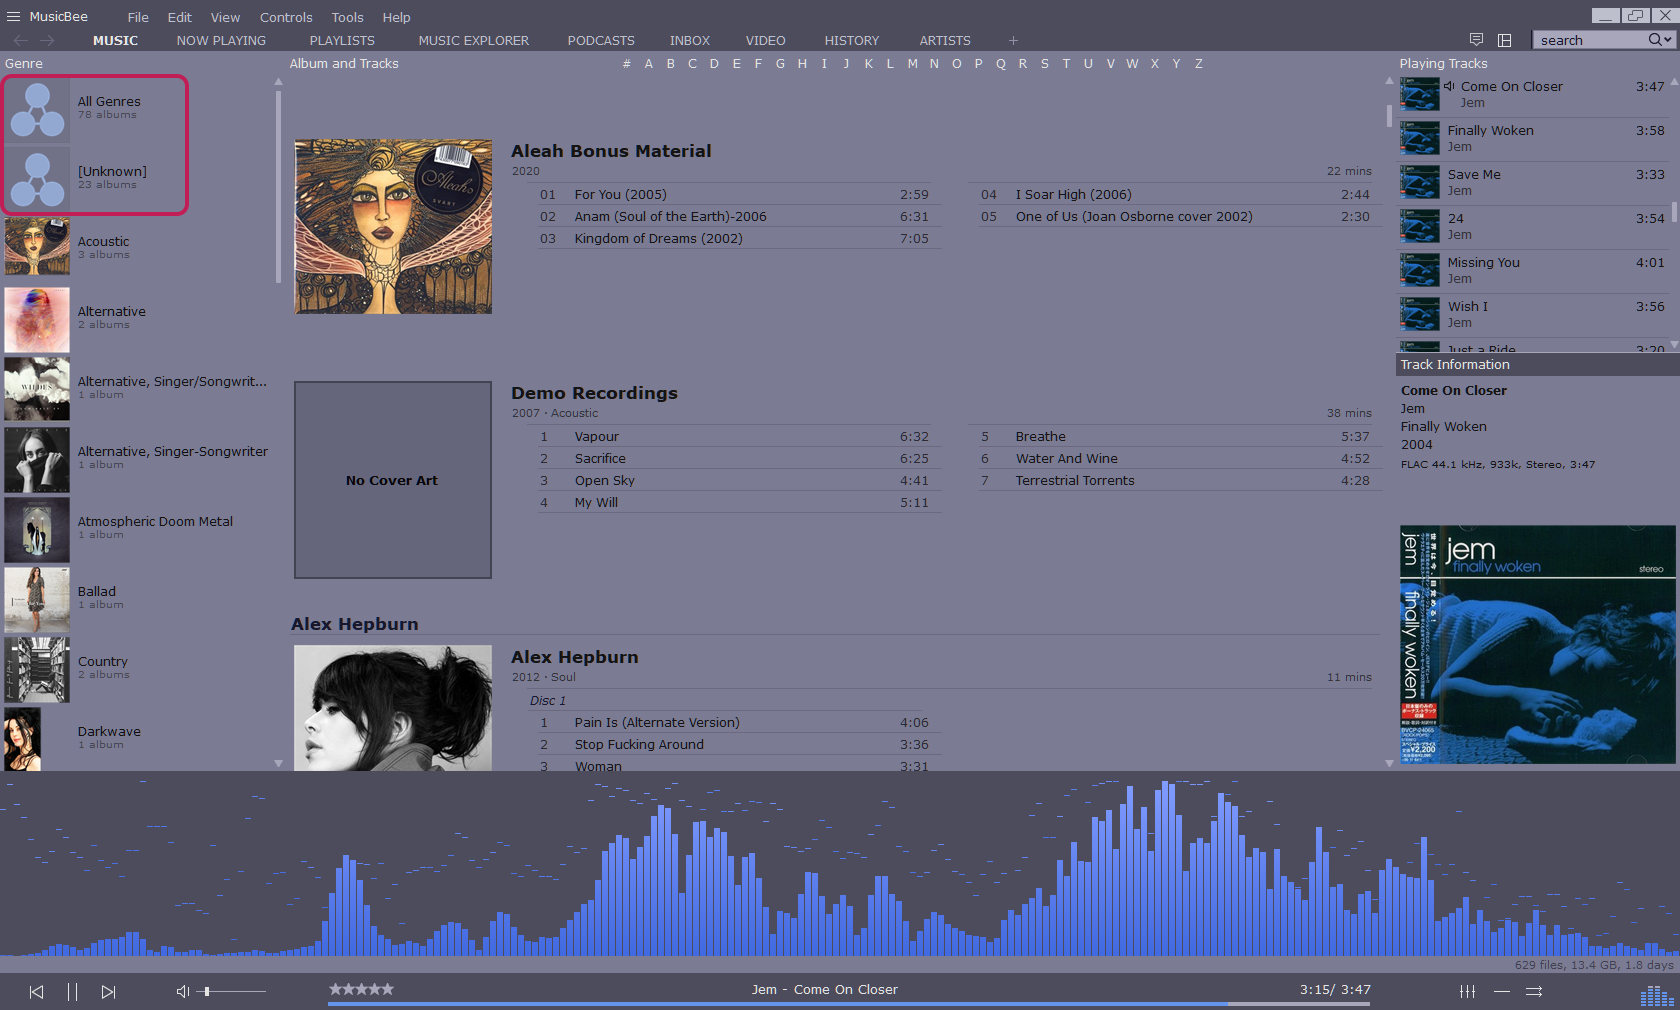Go to the previous track

click(x=36, y=991)
